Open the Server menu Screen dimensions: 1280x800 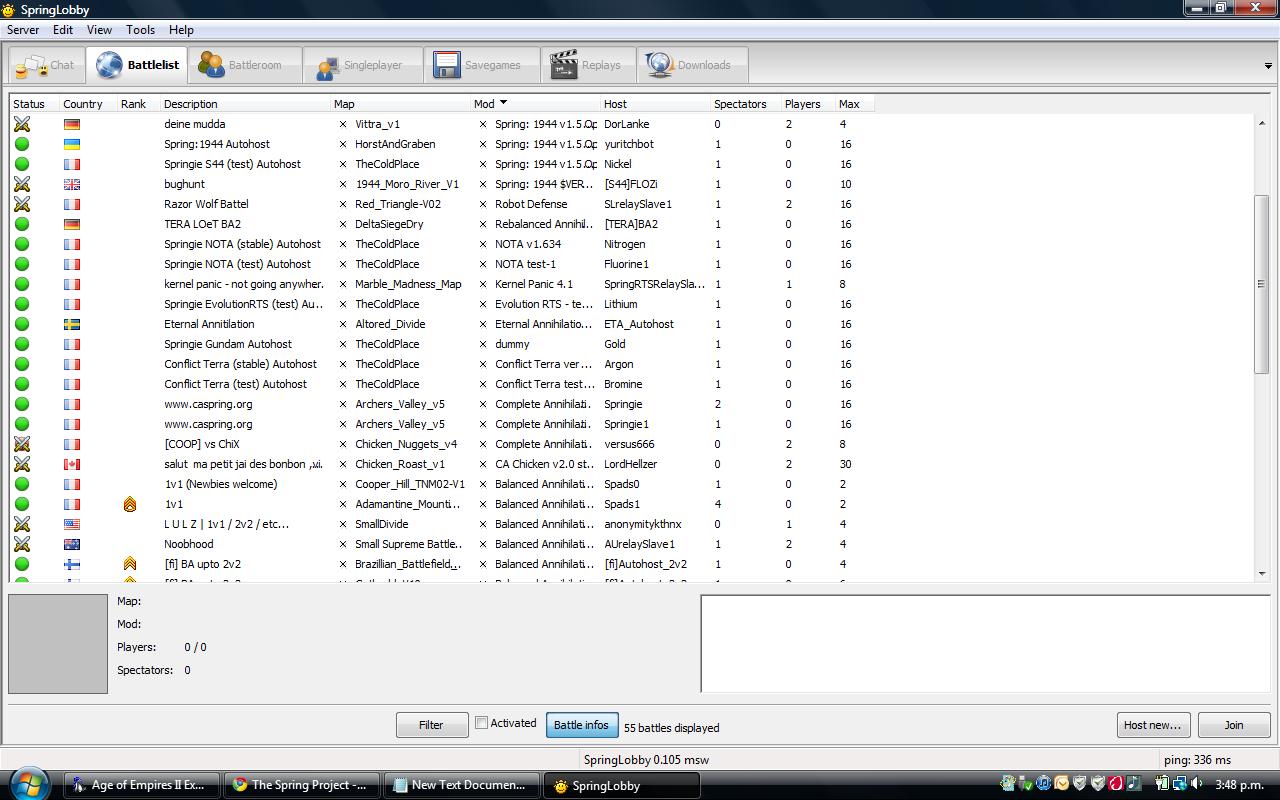[23, 30]
